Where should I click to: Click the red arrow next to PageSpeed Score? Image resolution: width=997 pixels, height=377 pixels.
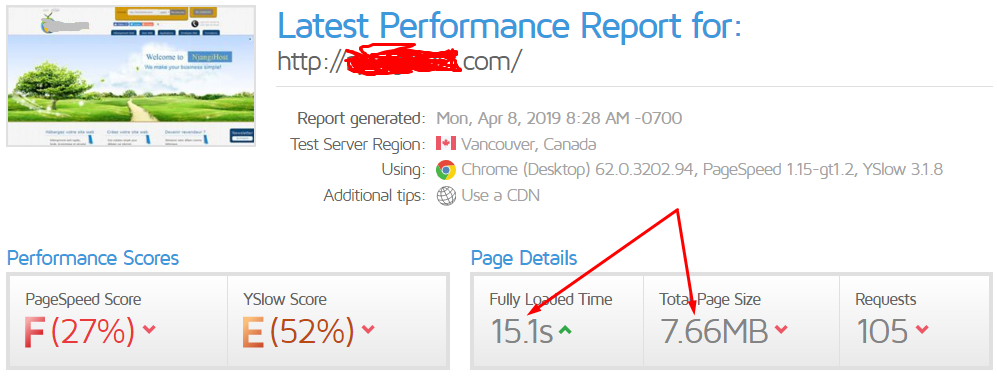point(149,329)
